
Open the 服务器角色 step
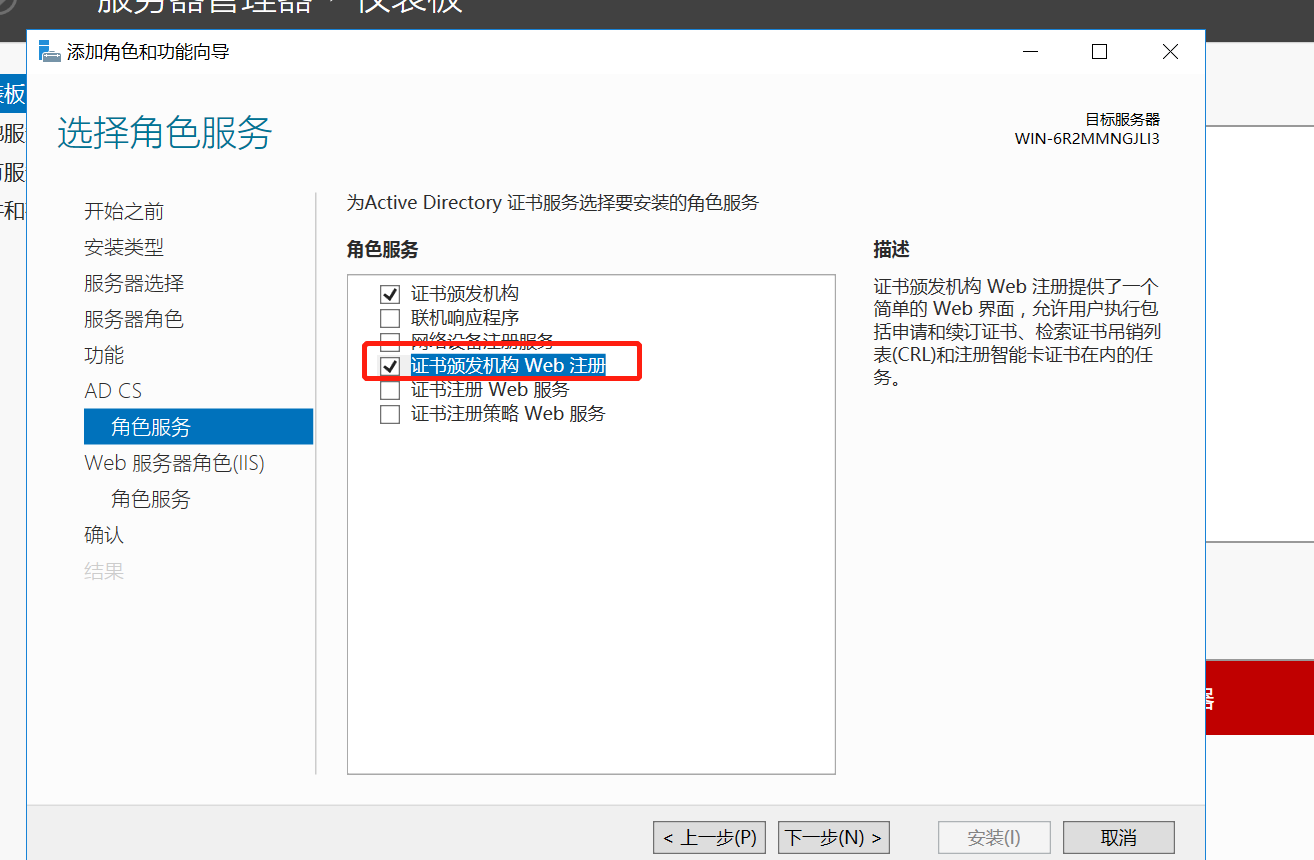[x=134, y=319]
